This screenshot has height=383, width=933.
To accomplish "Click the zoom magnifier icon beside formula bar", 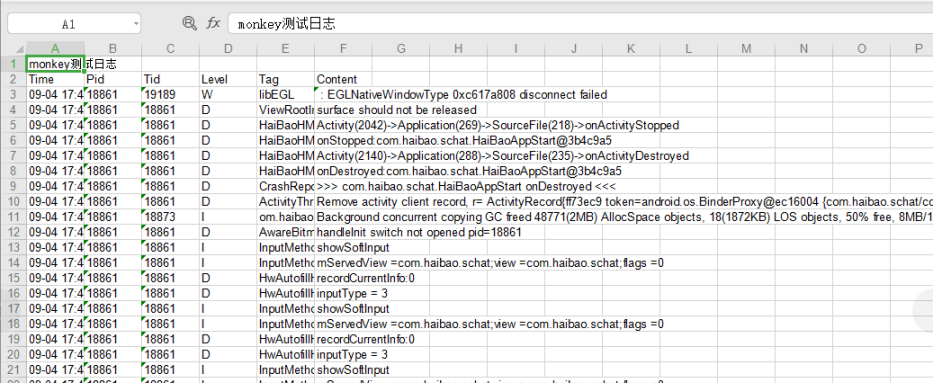I will 189,24.
